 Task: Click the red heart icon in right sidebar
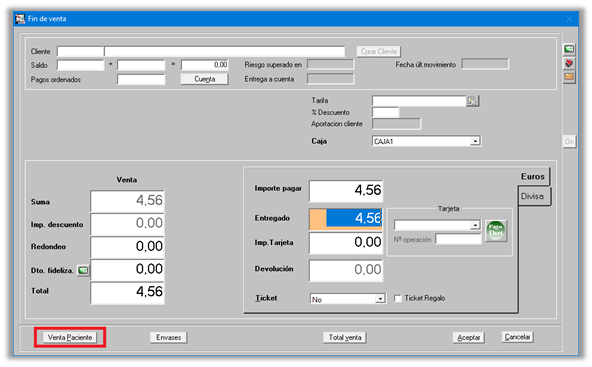pyautogui.click(x=569, y=63)
